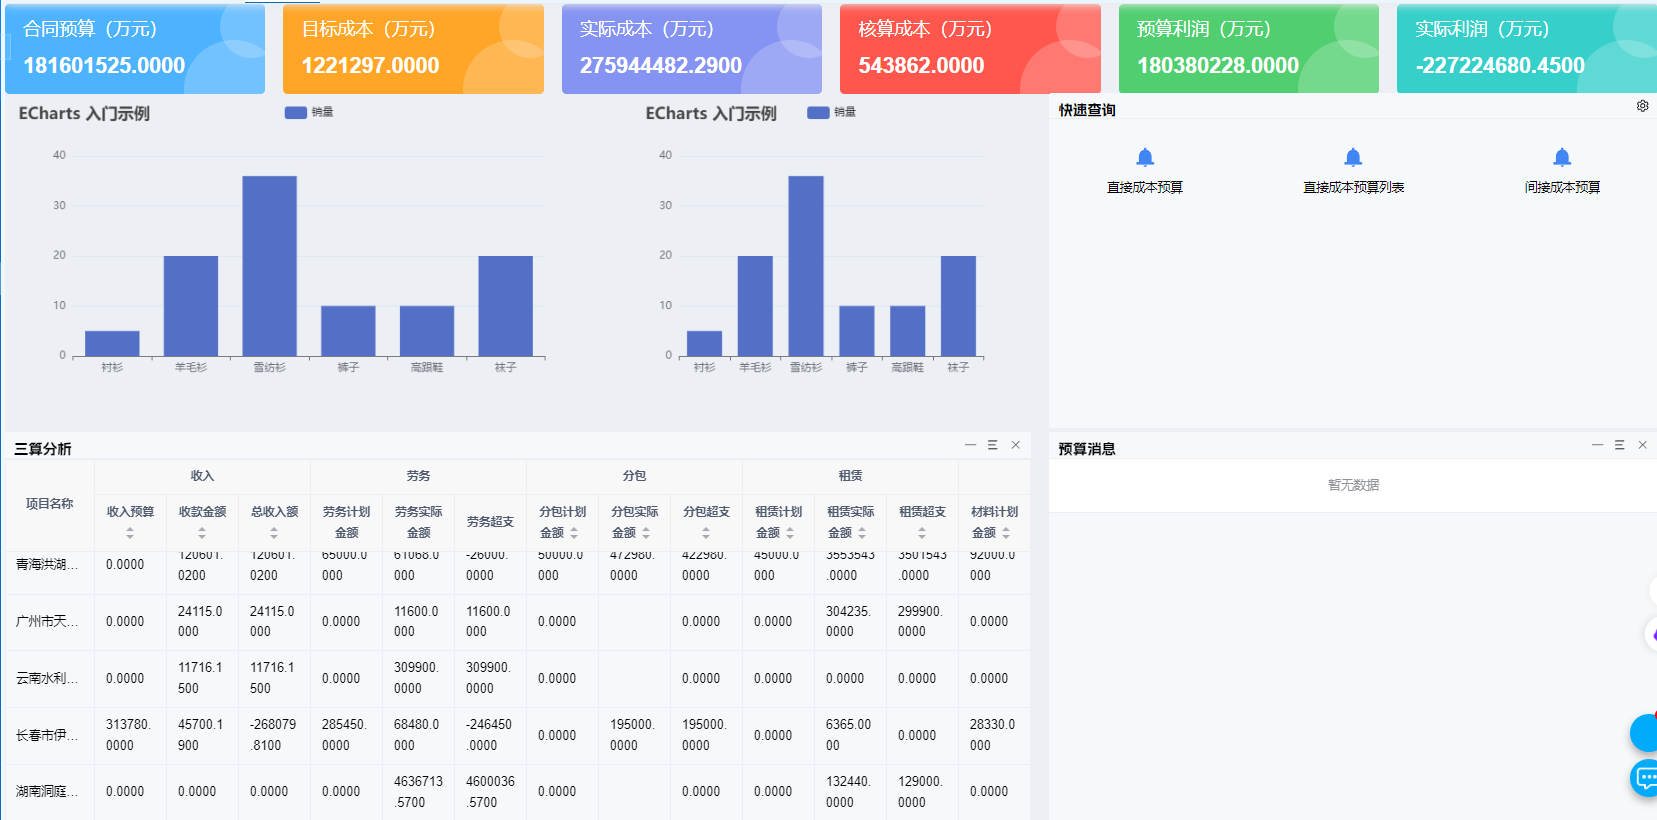Sort table by 收入预算 column
This screenshot has width=1657, height=820.
tap(130, 533)
